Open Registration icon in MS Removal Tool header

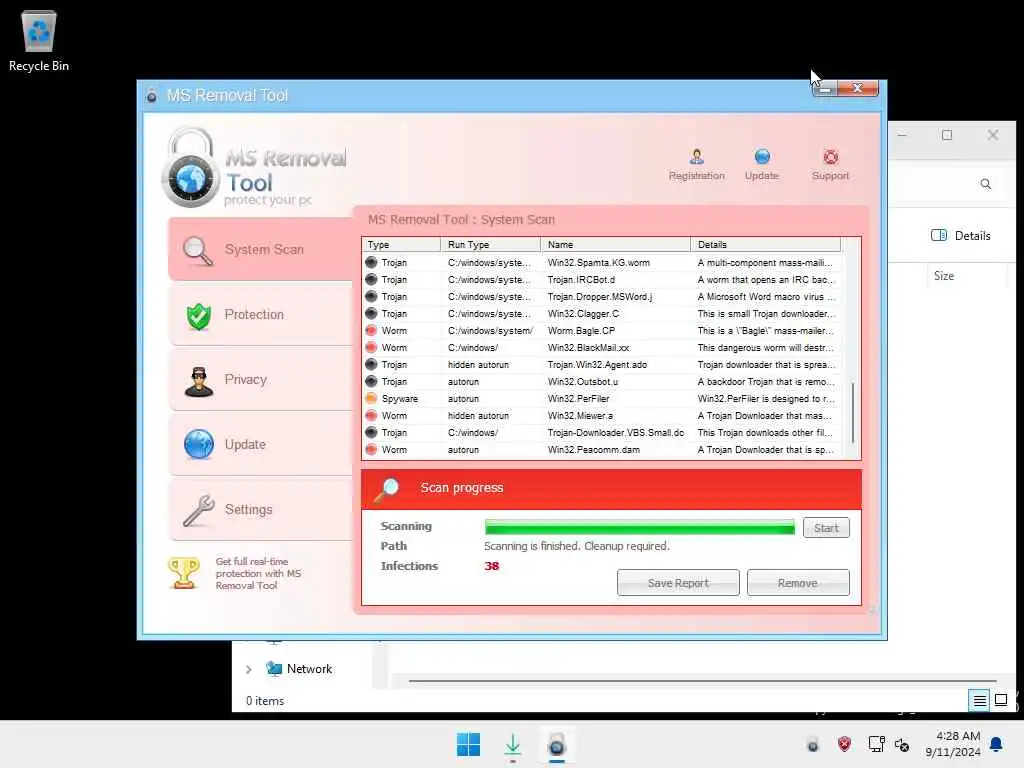696,164
